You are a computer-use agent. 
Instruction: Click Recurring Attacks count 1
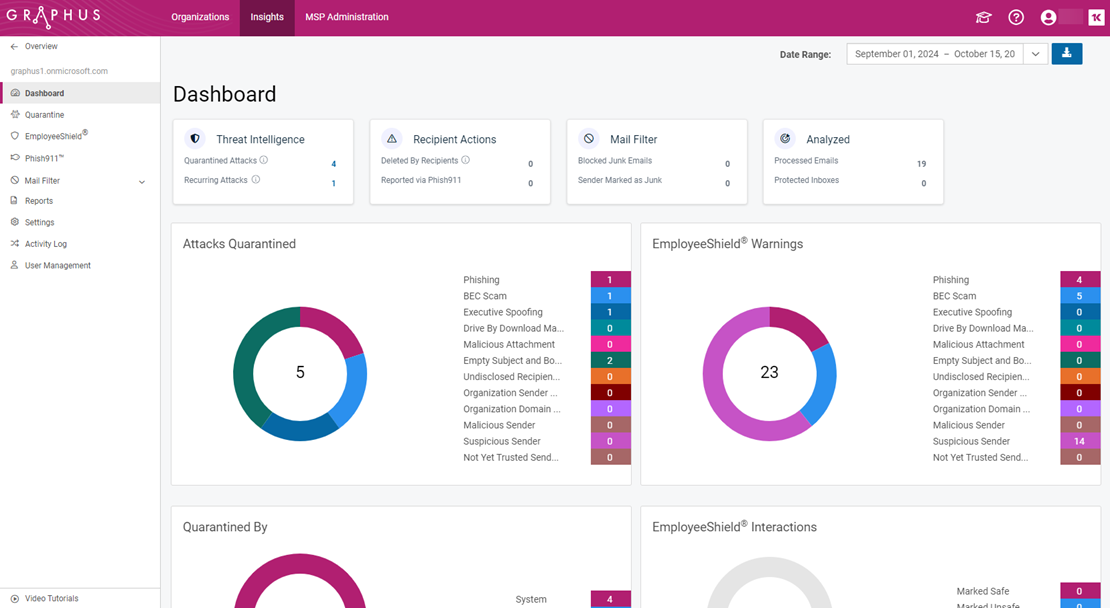(x=333, y=183)
